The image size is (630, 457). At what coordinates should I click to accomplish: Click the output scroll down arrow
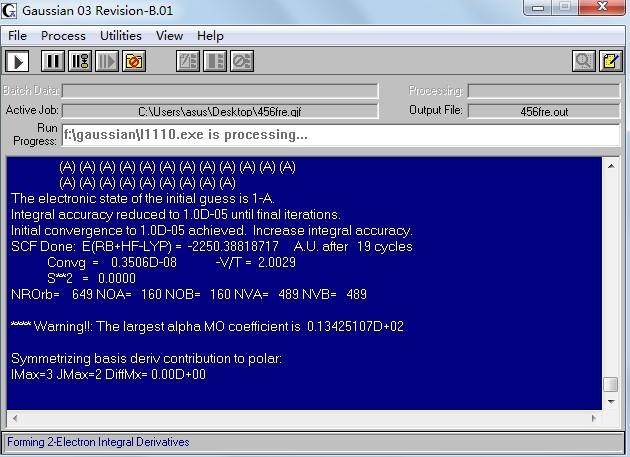coord(611,402)
